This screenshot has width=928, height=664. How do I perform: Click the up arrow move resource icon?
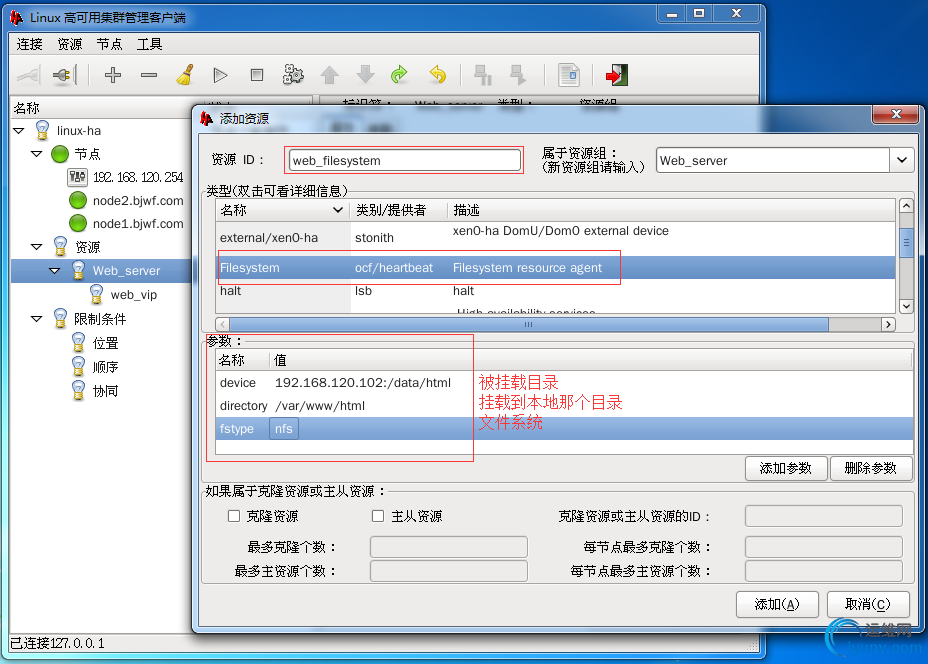(x=330, y=75)
